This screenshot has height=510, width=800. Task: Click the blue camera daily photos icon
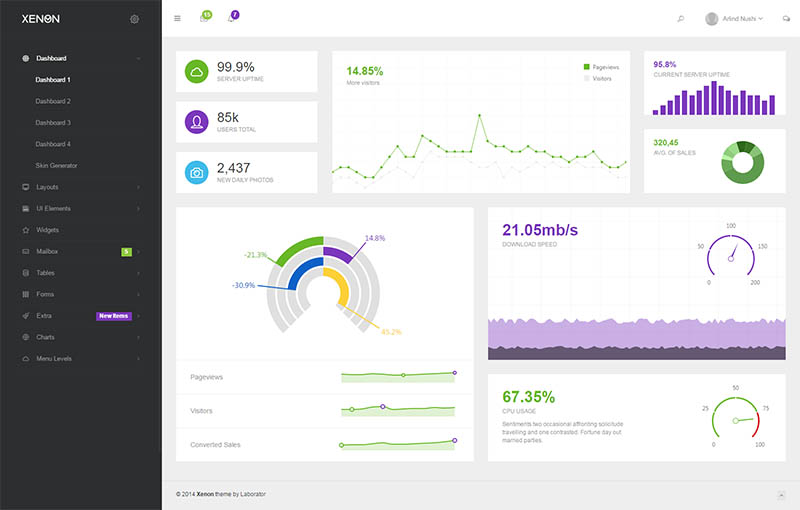197,172
